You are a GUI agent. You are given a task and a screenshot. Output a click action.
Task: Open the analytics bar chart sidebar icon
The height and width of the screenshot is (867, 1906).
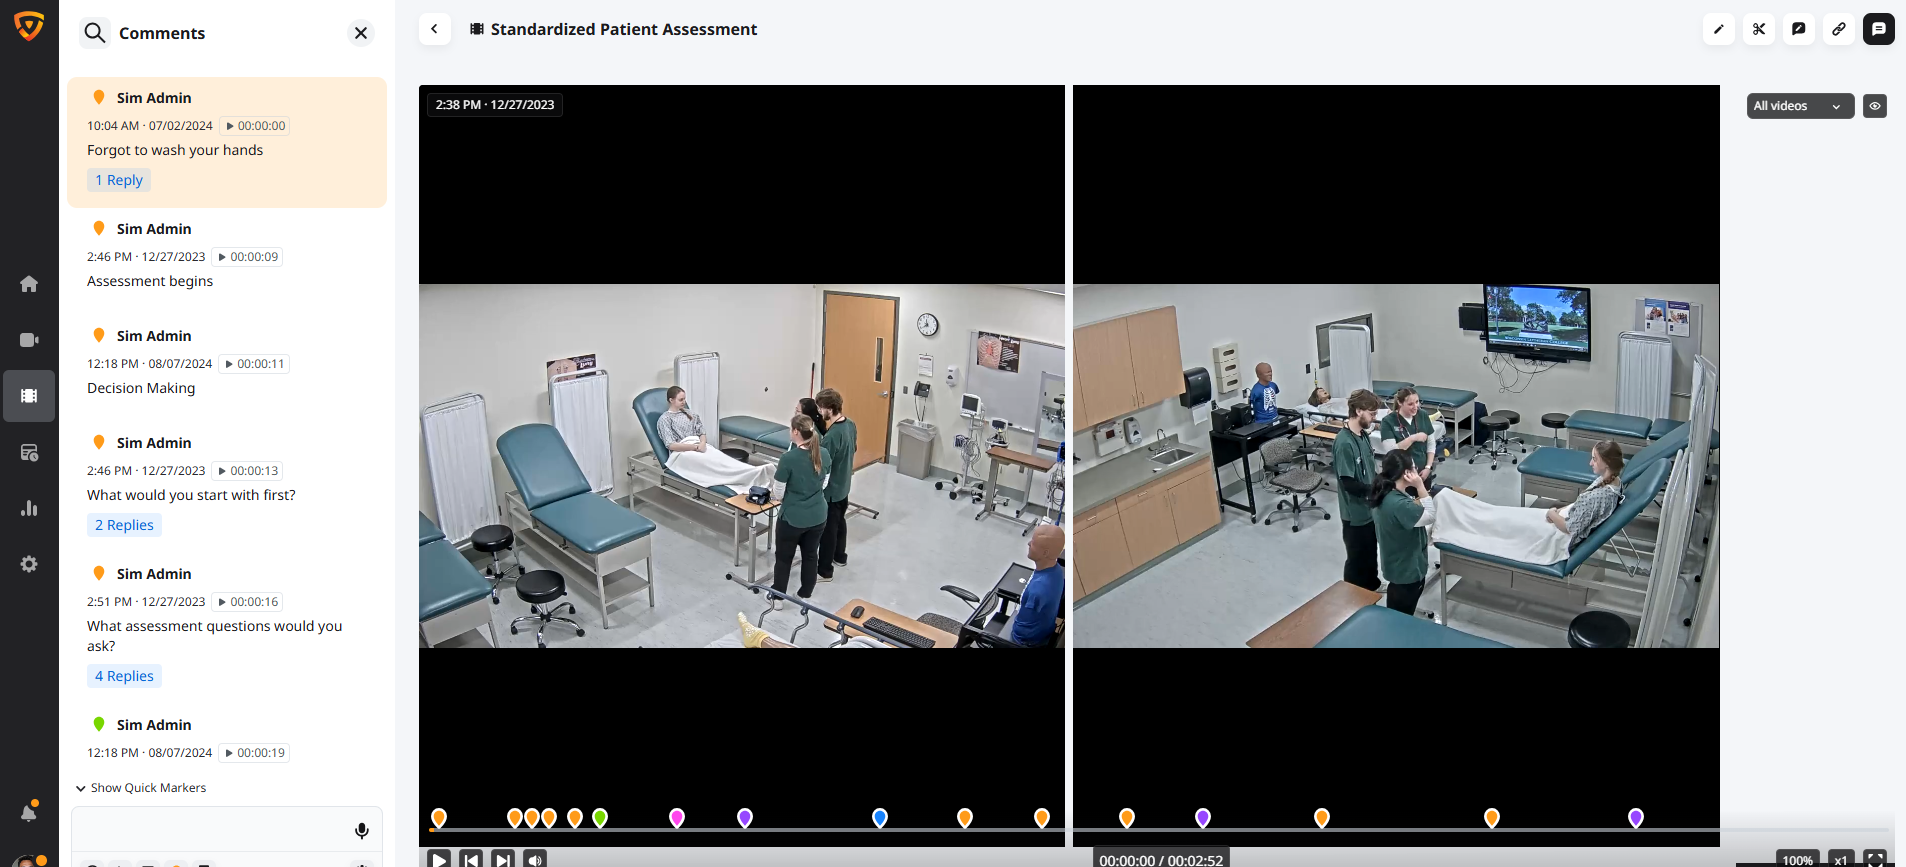pyautogui.click(x=29, y=508)
